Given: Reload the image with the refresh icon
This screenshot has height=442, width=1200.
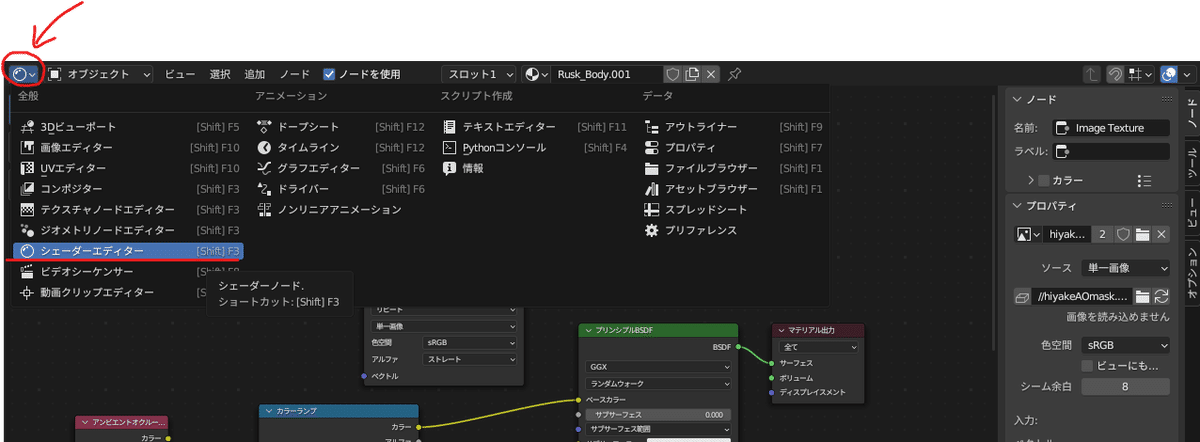Looking at the screenshot, I should coord(1161,297).
